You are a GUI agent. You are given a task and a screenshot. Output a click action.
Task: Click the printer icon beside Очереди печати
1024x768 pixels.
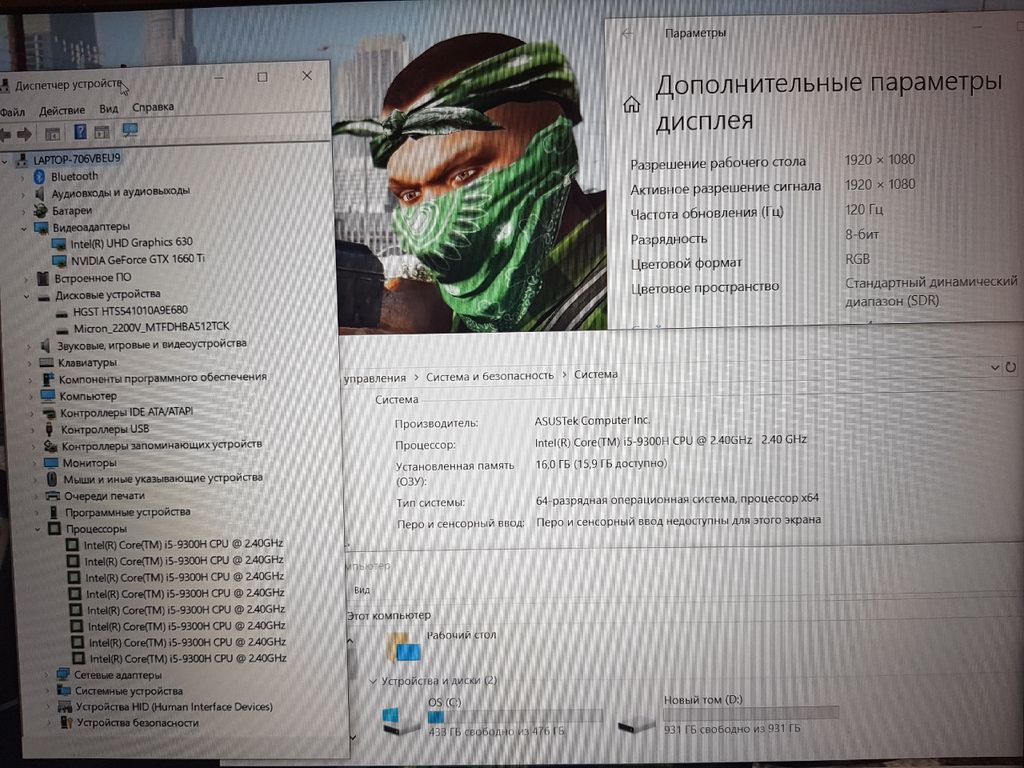(53, 496)
